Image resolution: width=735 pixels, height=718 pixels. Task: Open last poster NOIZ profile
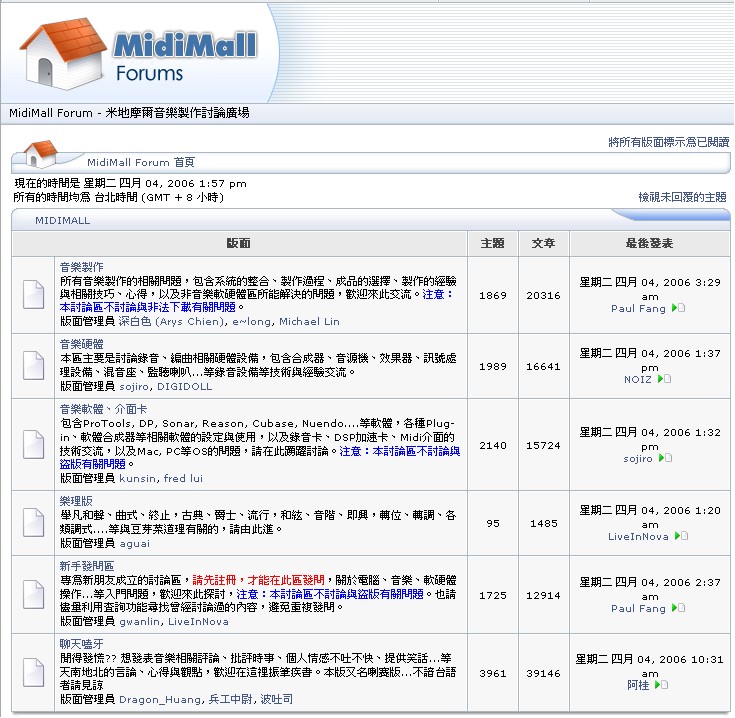tap(638, 379)
